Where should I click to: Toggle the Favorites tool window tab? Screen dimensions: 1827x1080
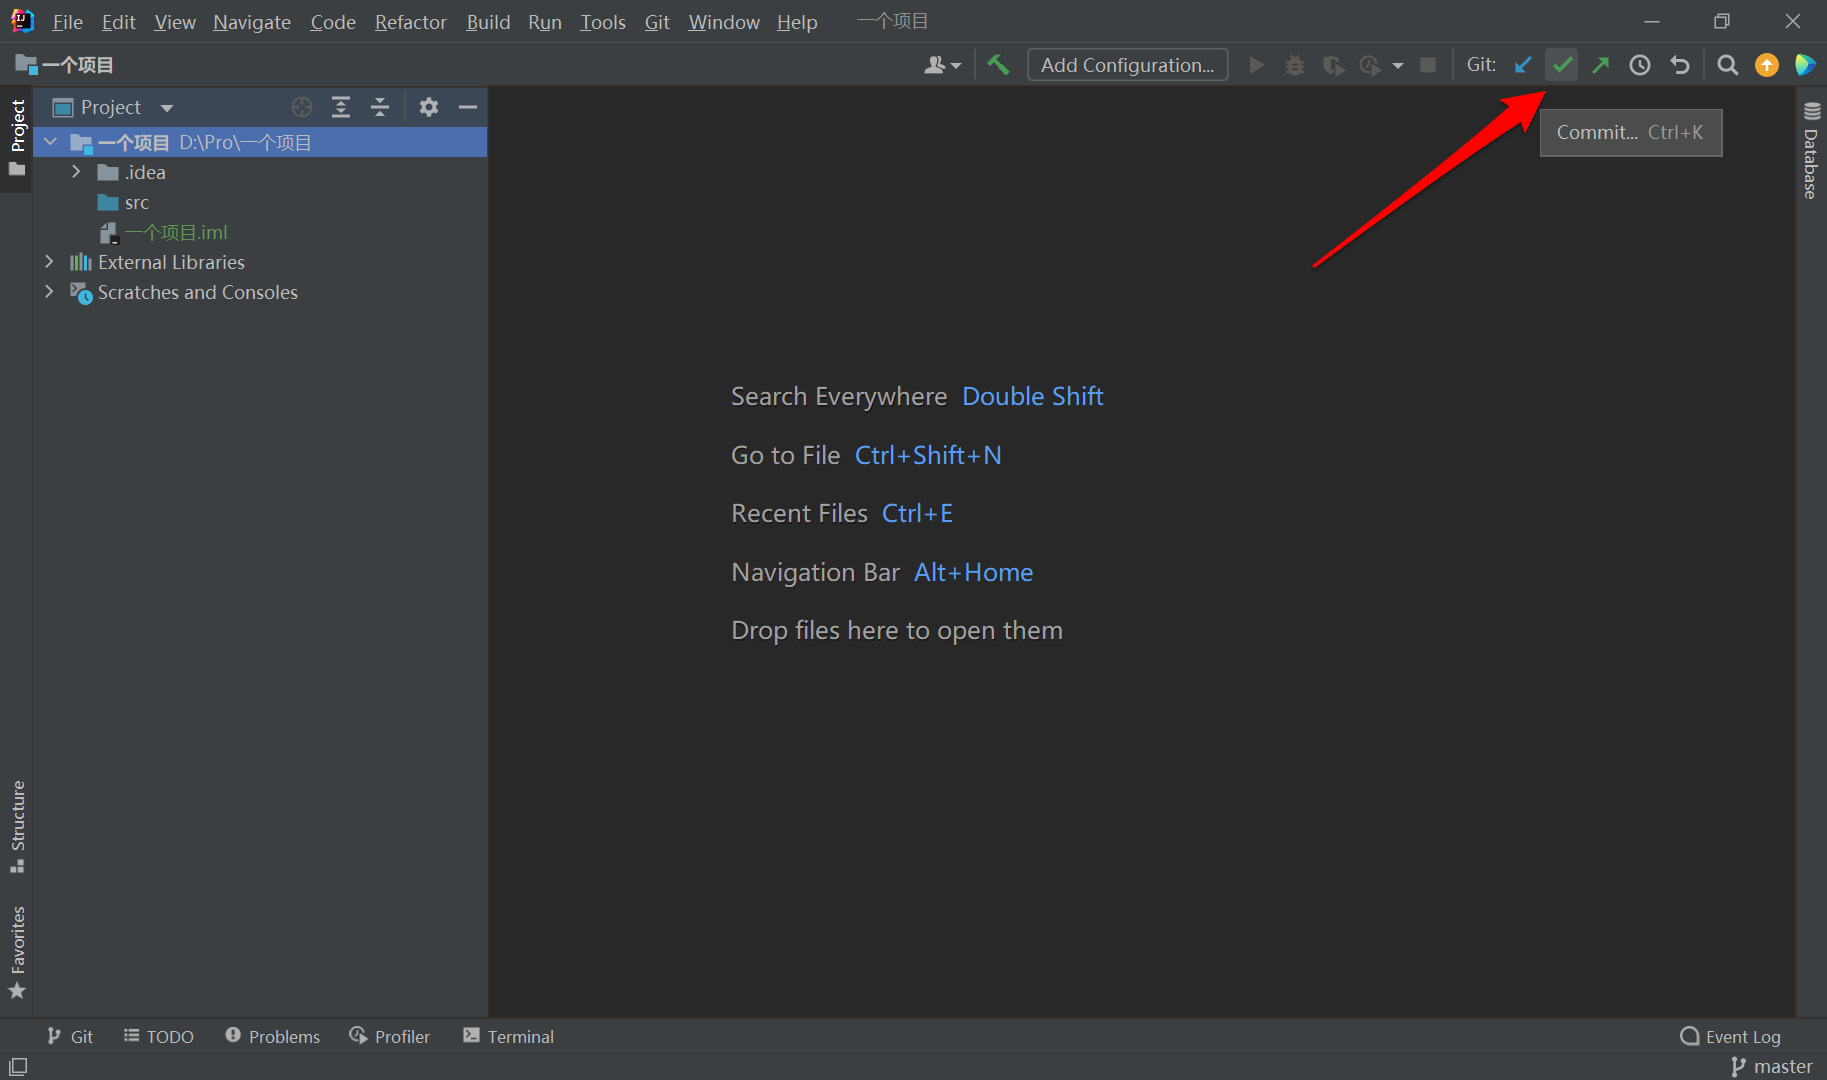coord(17,952)
